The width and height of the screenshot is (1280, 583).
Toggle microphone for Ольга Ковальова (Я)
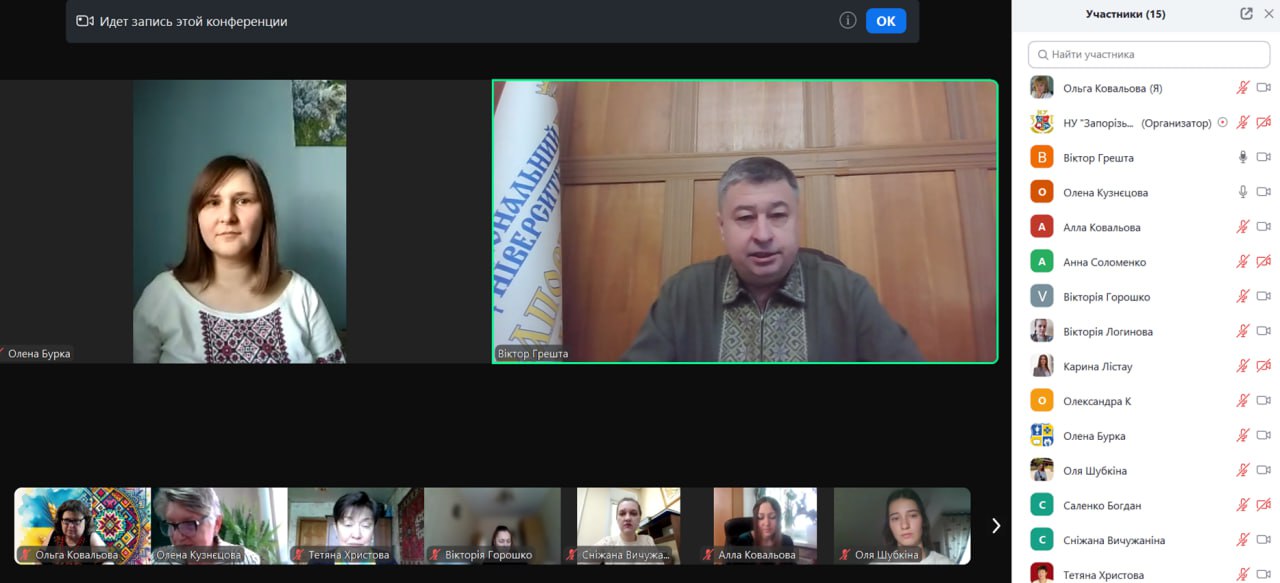click(1243, 88)
